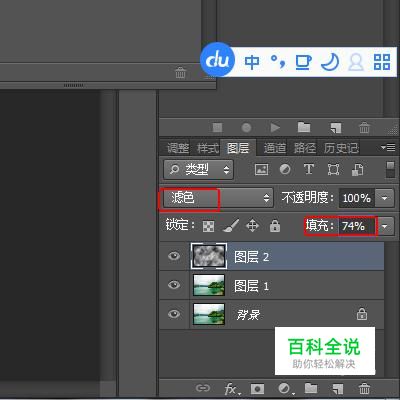Lock layer position move icon
Viewport: 400px width, 400px height.
252,226
